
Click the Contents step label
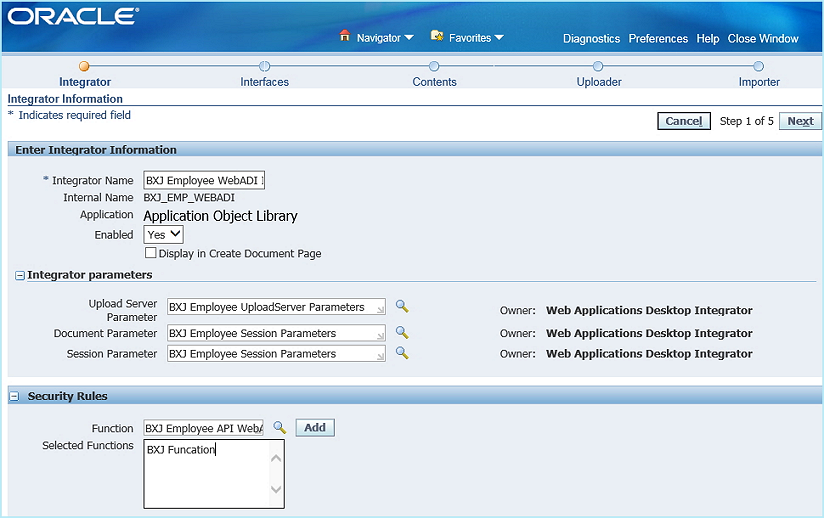pos(434,82)
